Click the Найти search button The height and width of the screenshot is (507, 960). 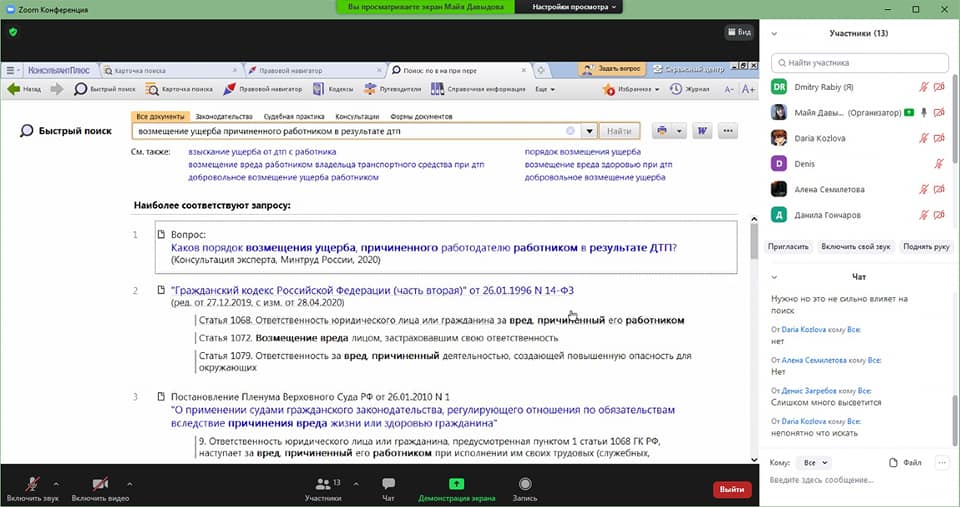coord(618,131)
